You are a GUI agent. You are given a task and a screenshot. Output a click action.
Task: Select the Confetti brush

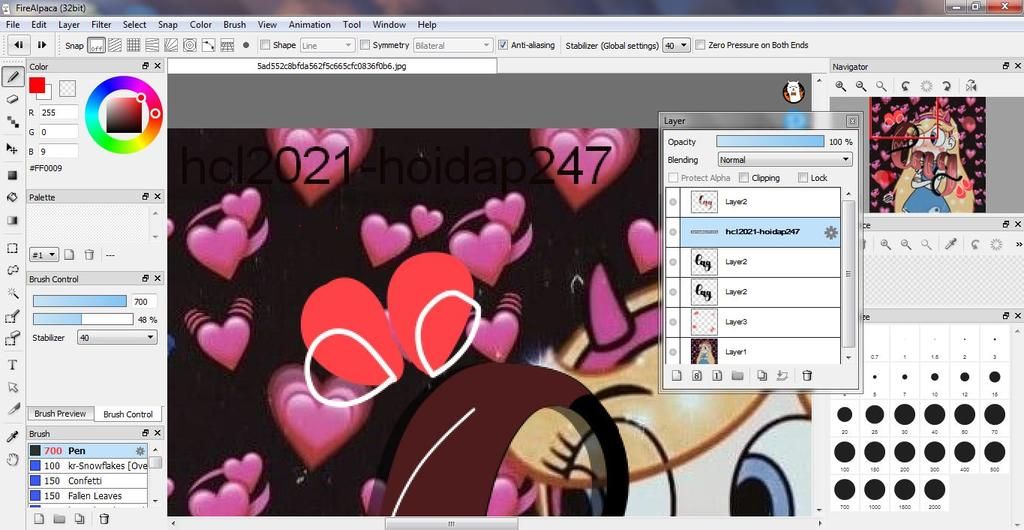click(88, 481)
